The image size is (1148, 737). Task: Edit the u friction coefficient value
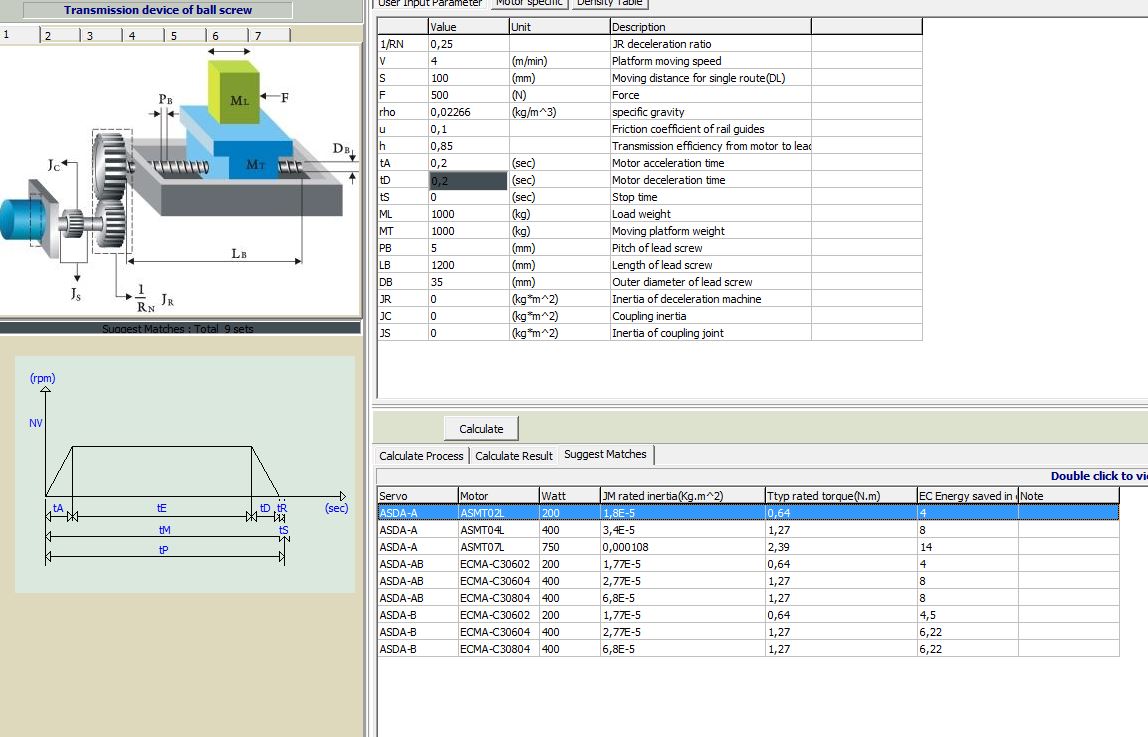tap(469, 129)
